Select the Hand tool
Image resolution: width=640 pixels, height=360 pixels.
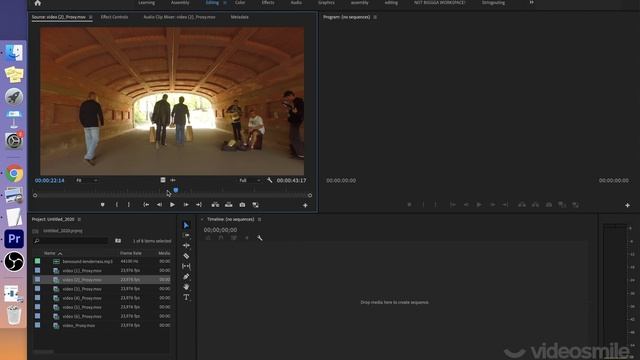click(186, 287)
